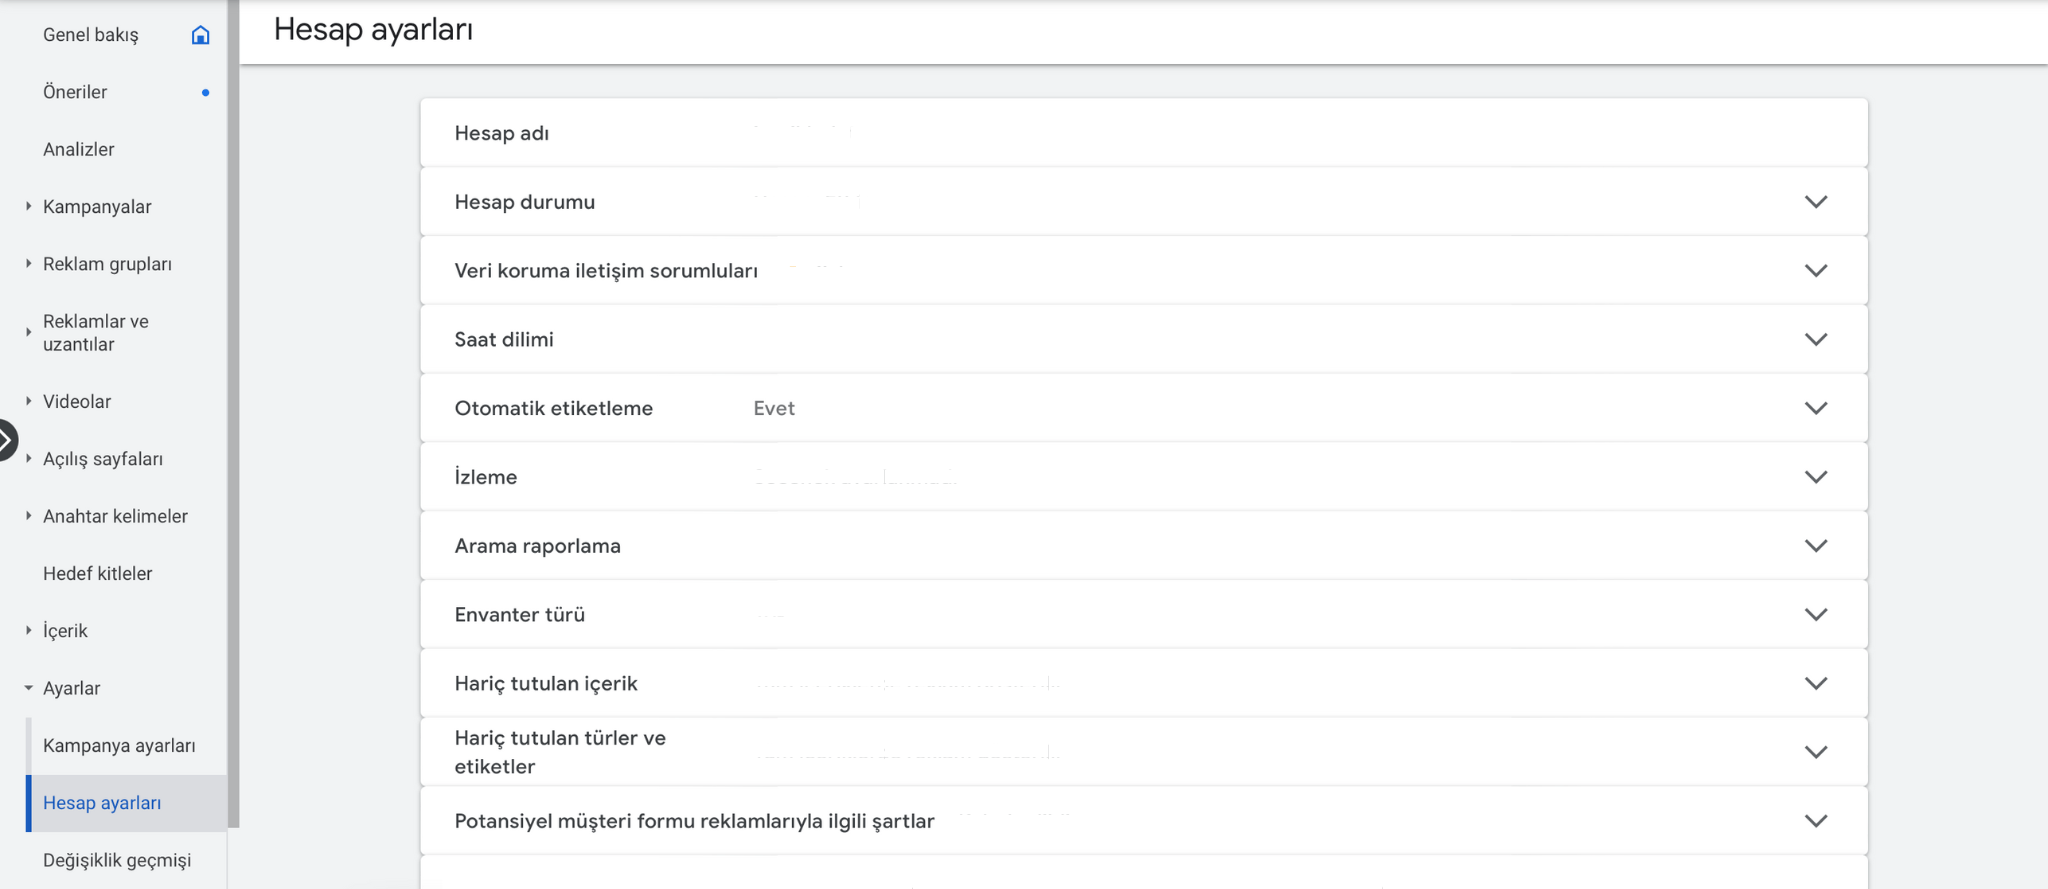Click the dark sidebar collapse arrow button

point(6,440)
